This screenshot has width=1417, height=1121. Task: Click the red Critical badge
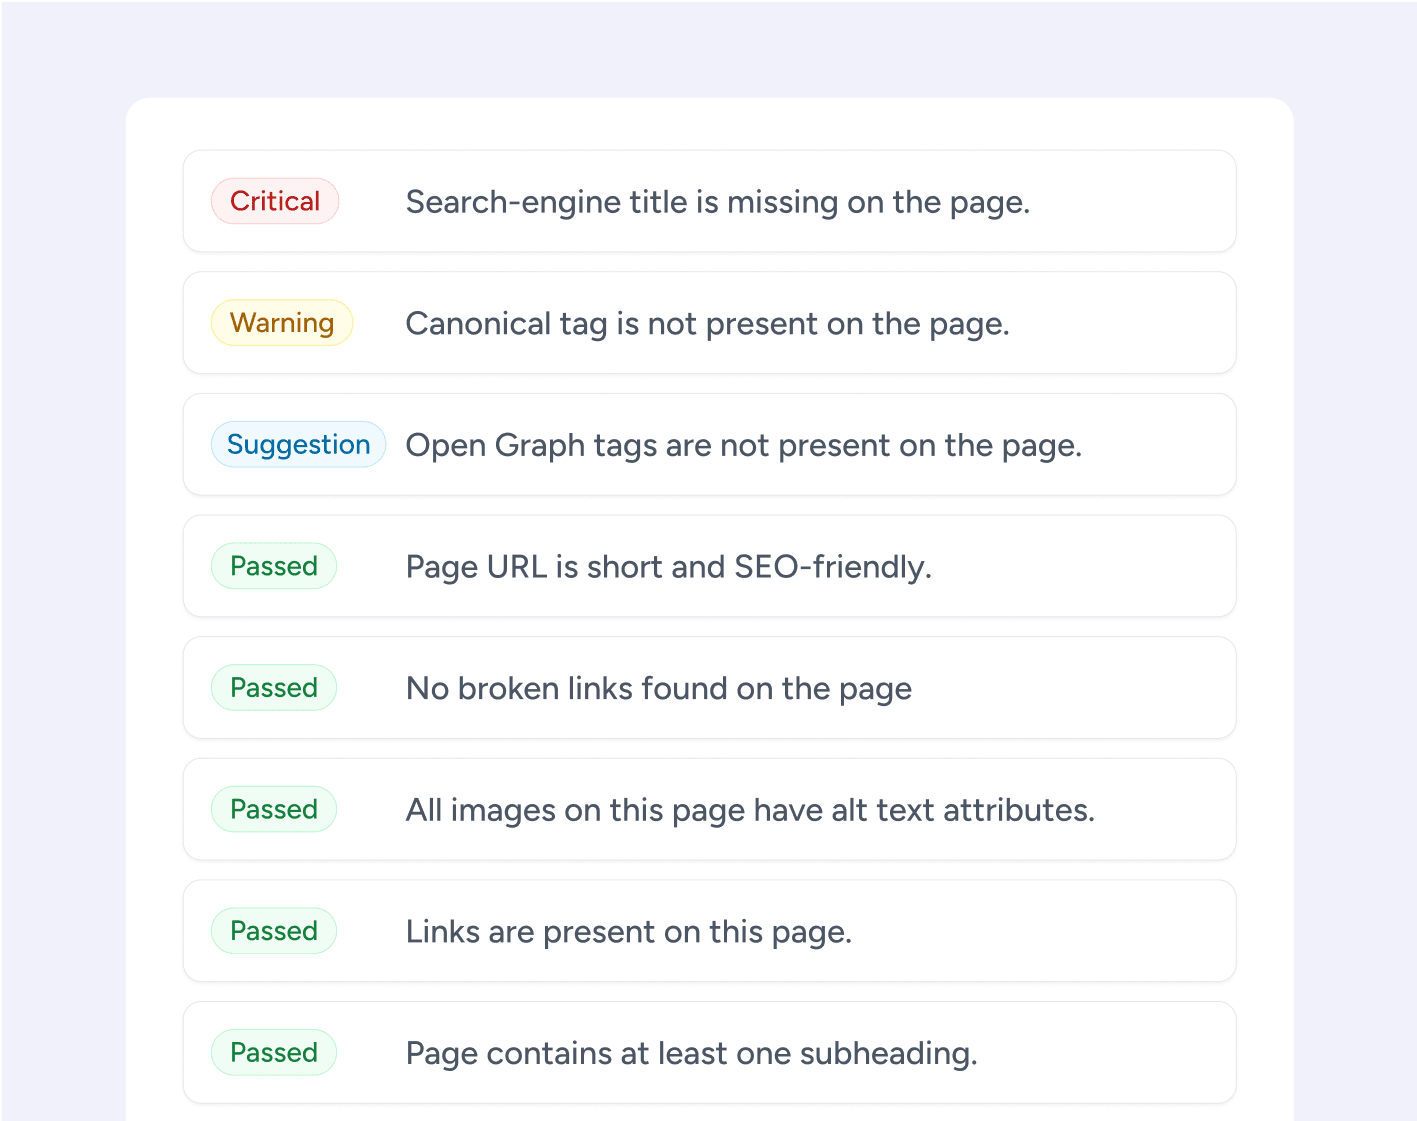(275, 201)
